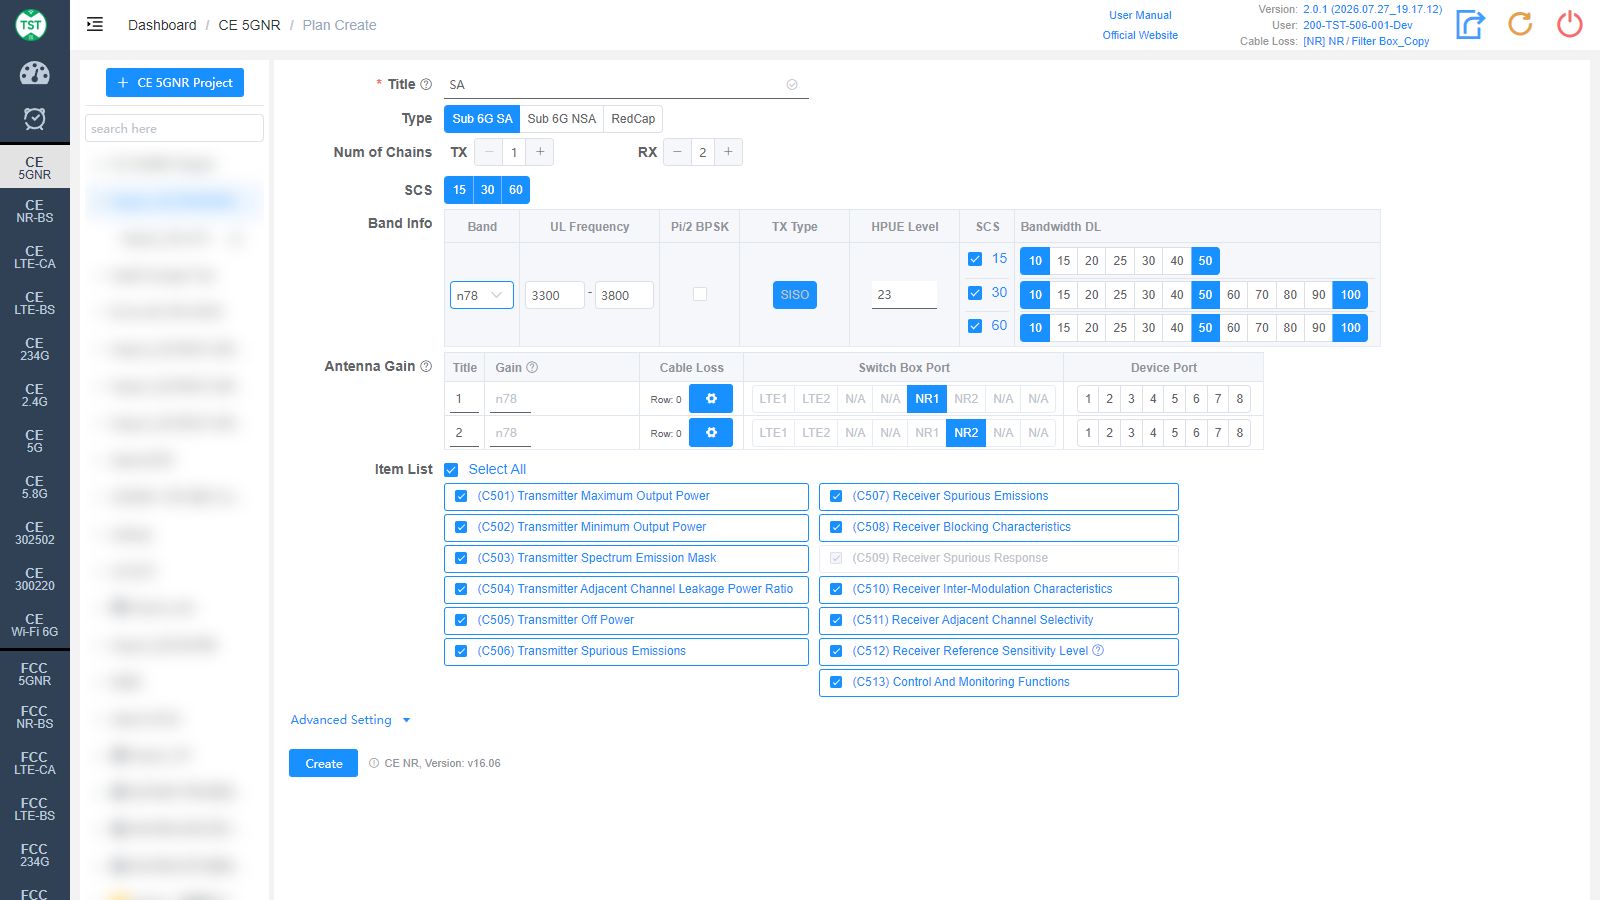This screenshot has width=1600, height=900.
Task: Expand the Advanced Setting section
Action: 350,720
